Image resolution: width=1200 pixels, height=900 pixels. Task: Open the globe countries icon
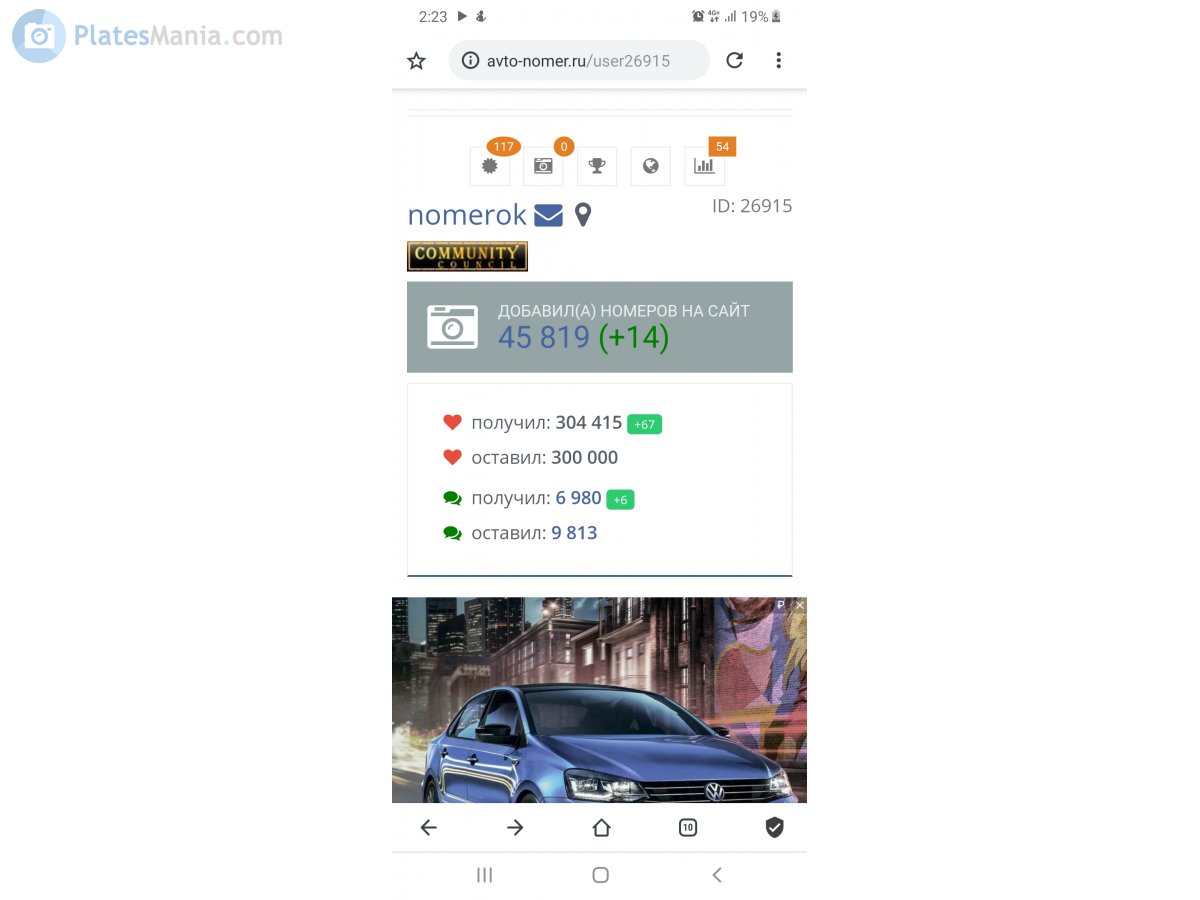[x=651, y=166]
